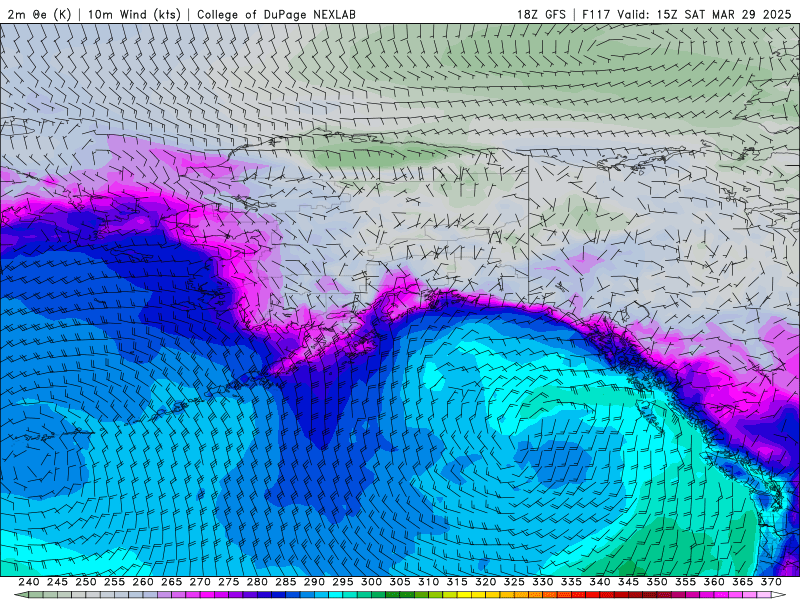Click the 'Valid: 15Z SAT MAR 29 2025' text
The width and height of the screenshot is (800, 600).
click(704, 14)
